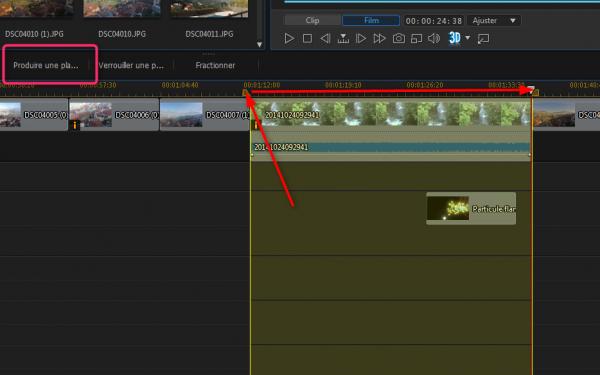Open the volume speaker control
The image size is (600, 375).
click(x=434, y=38)
